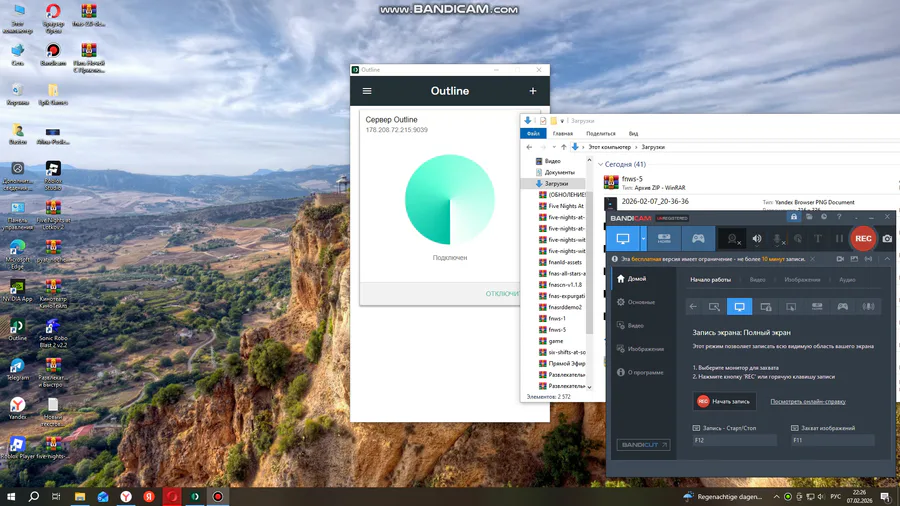
Task: Click the image icon in Bandicam notice bar
Action: (x=854, y=259)
